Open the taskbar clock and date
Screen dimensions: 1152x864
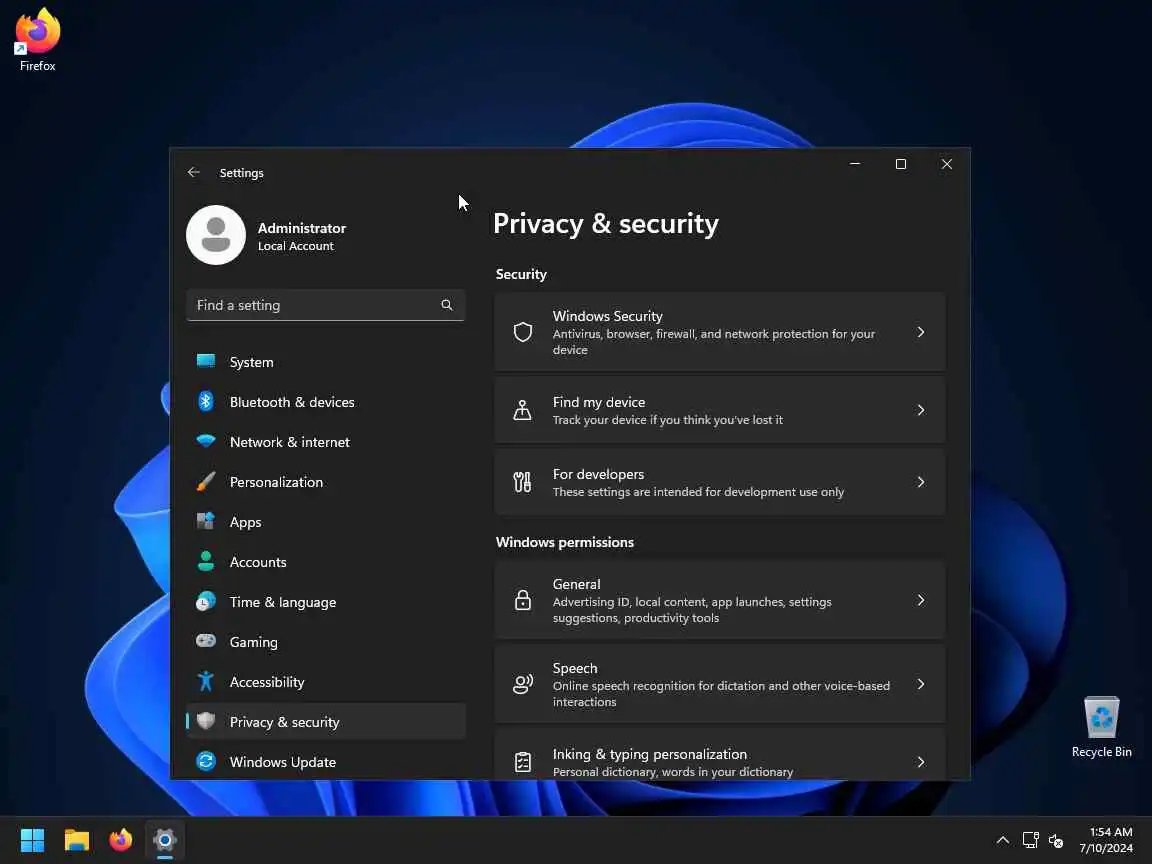pos(1106,840)
